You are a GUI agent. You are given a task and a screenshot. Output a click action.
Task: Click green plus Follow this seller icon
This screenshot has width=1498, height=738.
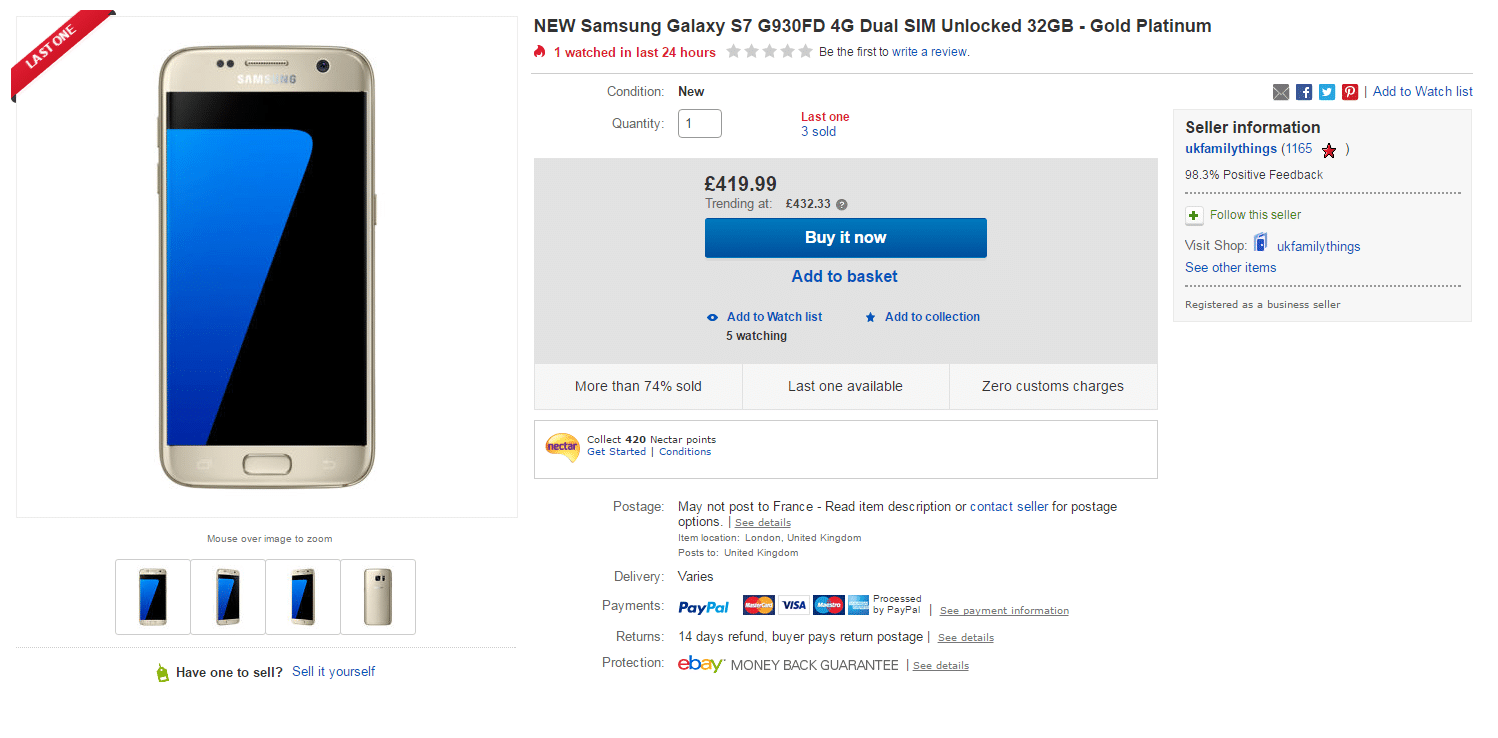coord(1194,215)
